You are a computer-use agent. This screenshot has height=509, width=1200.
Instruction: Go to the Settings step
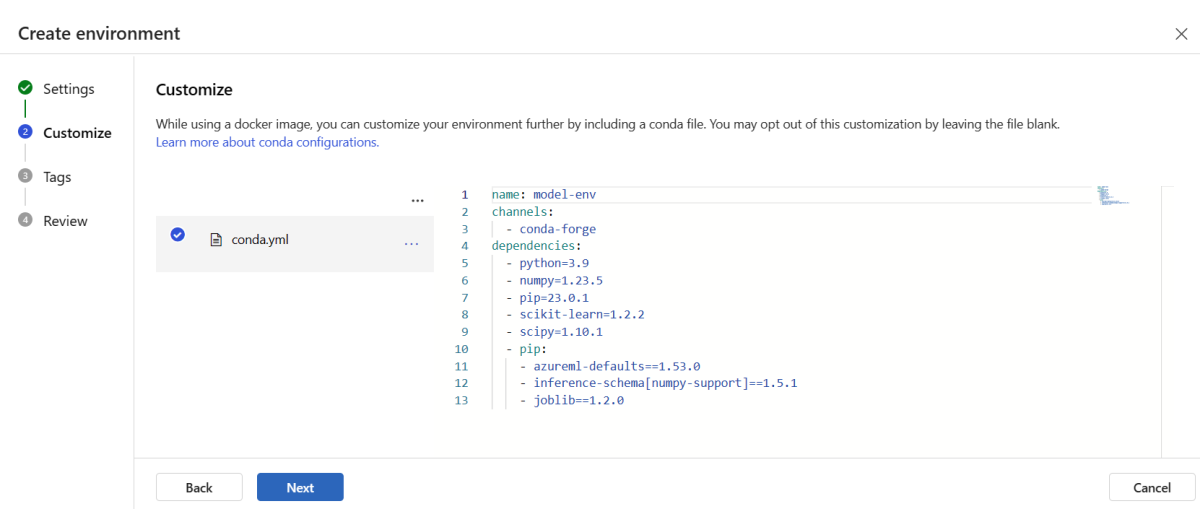pos(68,89)
